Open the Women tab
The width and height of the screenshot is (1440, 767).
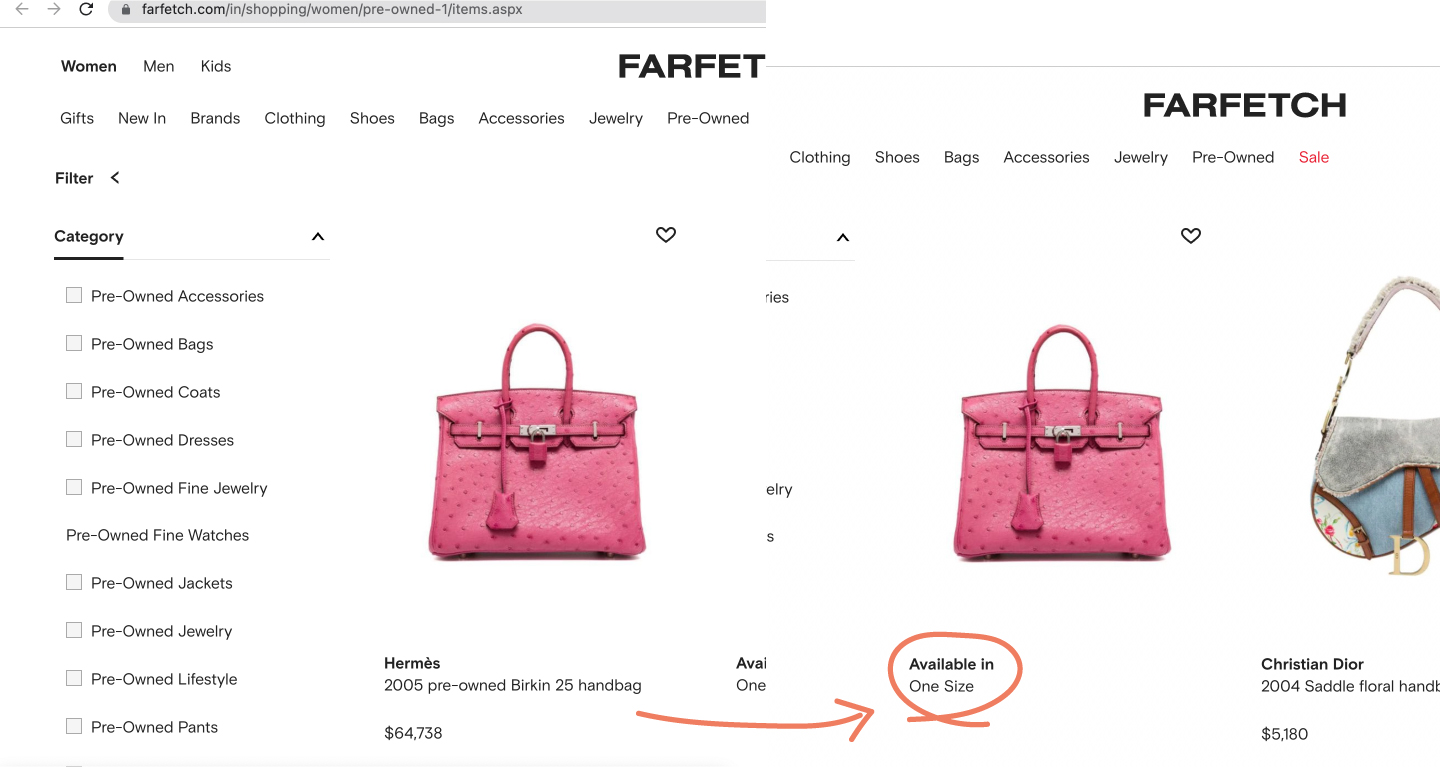[x=89, y=66]
